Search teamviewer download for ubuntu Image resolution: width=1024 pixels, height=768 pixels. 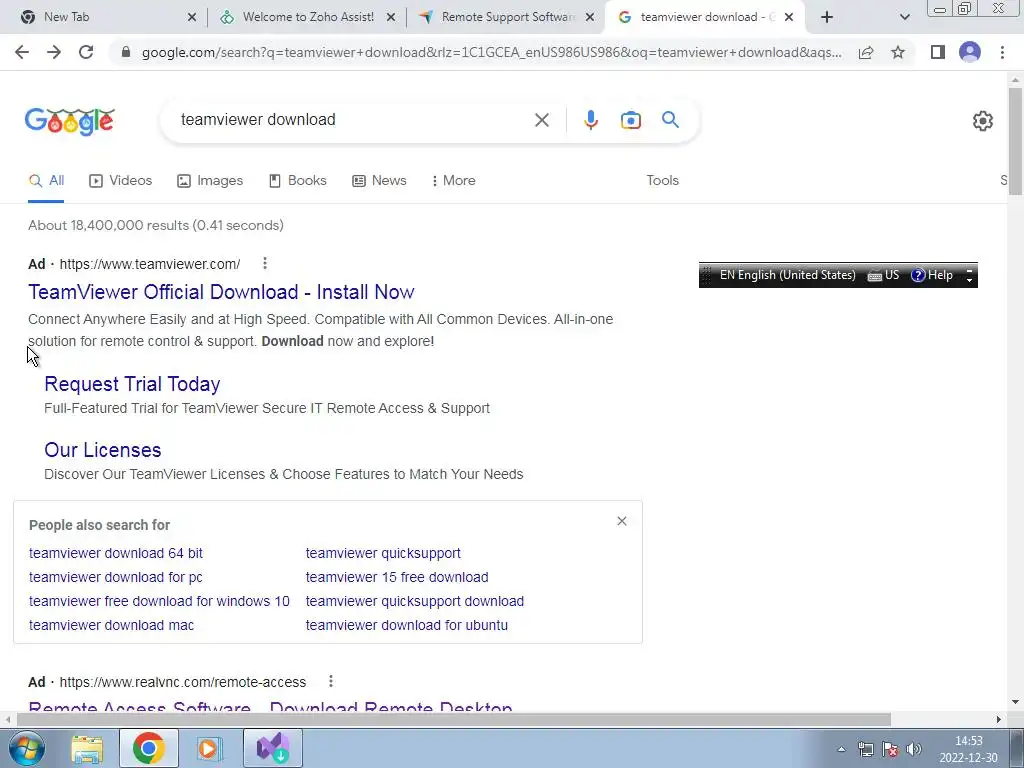coord(406,625)
